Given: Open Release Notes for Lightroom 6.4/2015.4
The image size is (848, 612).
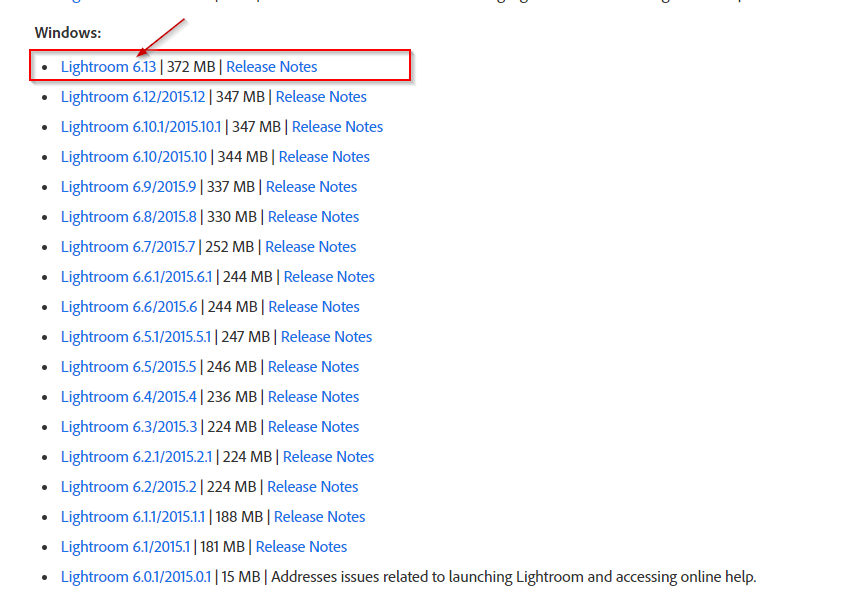Looking at the screenshot, I should pyautogui.click(x=314, y=397).
